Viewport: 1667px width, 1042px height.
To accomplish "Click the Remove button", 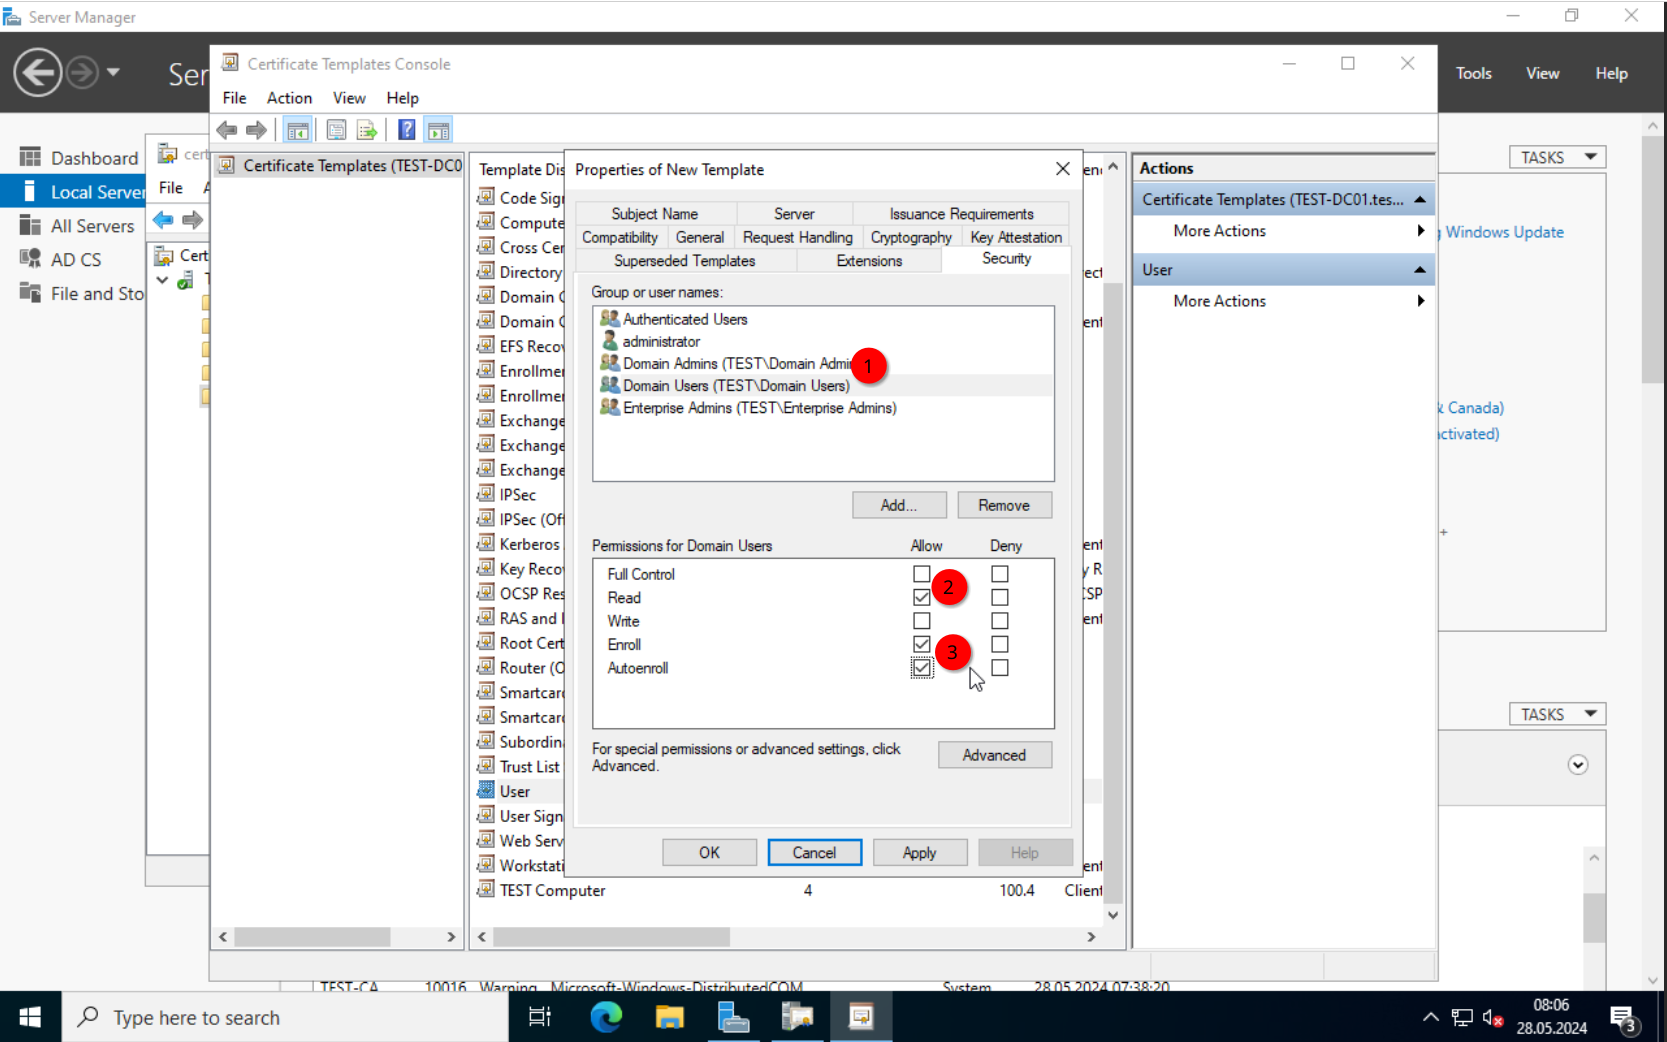I will (x=1004, y=505).
